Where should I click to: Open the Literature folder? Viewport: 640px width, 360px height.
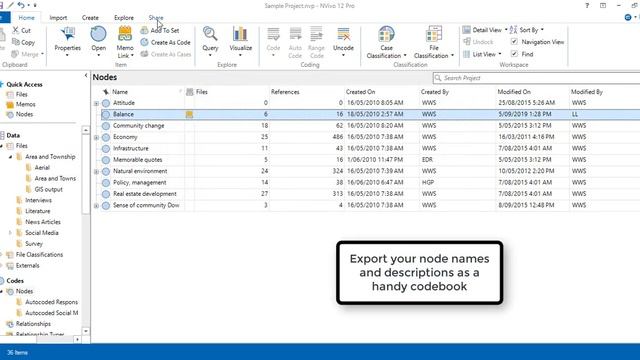click(x=33, y=211)
